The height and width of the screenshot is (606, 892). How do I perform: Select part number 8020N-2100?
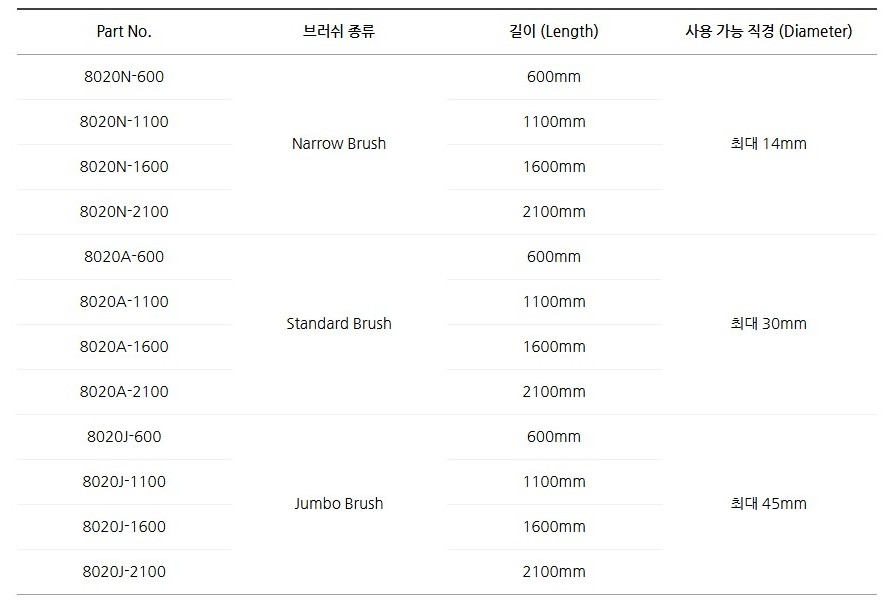pos(124,212)
